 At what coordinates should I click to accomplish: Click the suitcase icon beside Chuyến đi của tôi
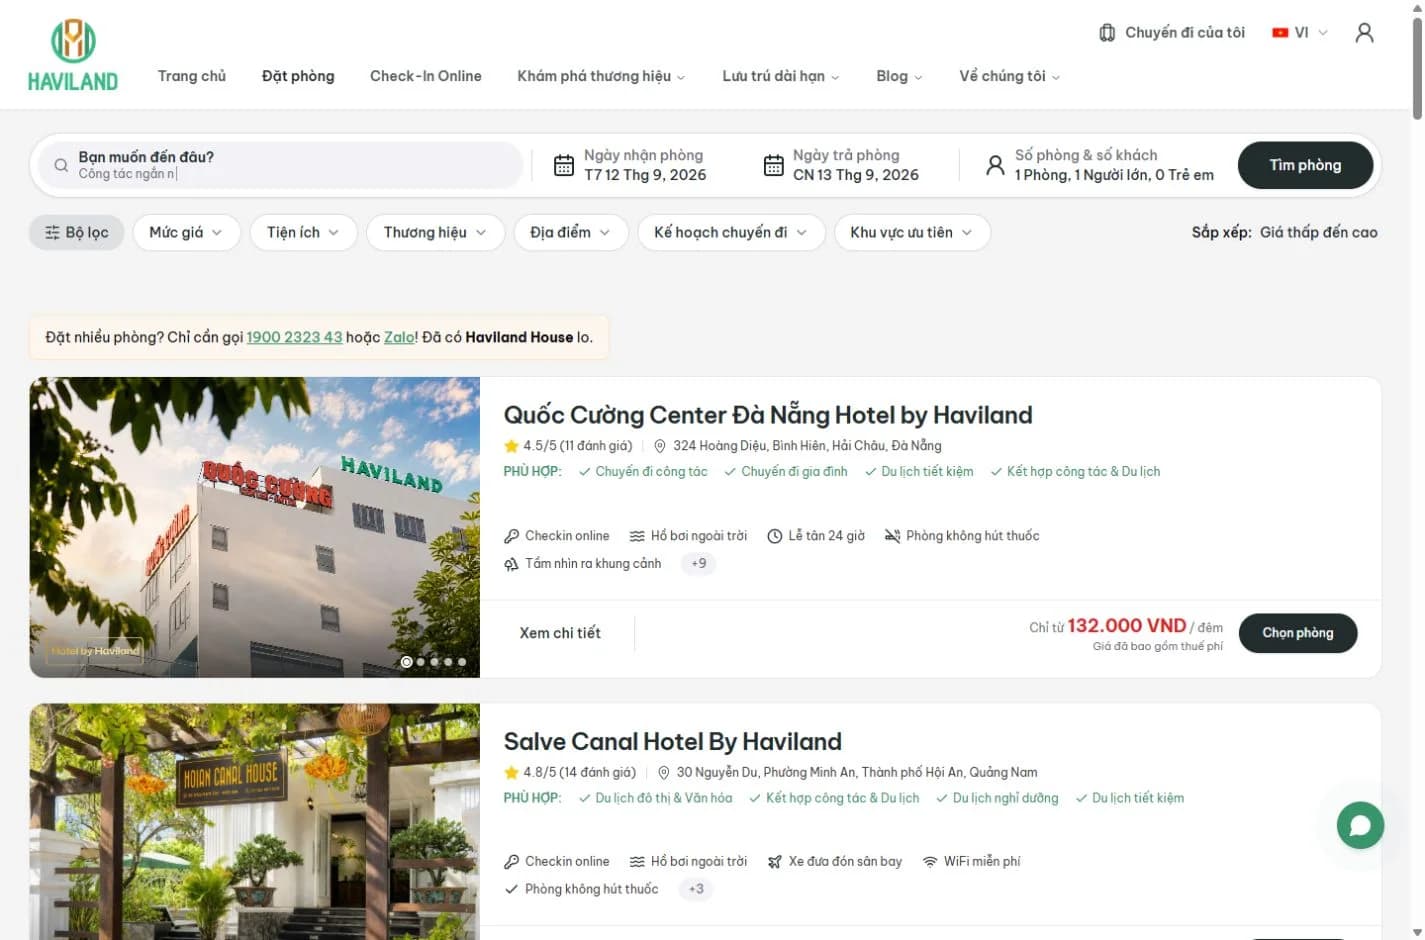1107,33
